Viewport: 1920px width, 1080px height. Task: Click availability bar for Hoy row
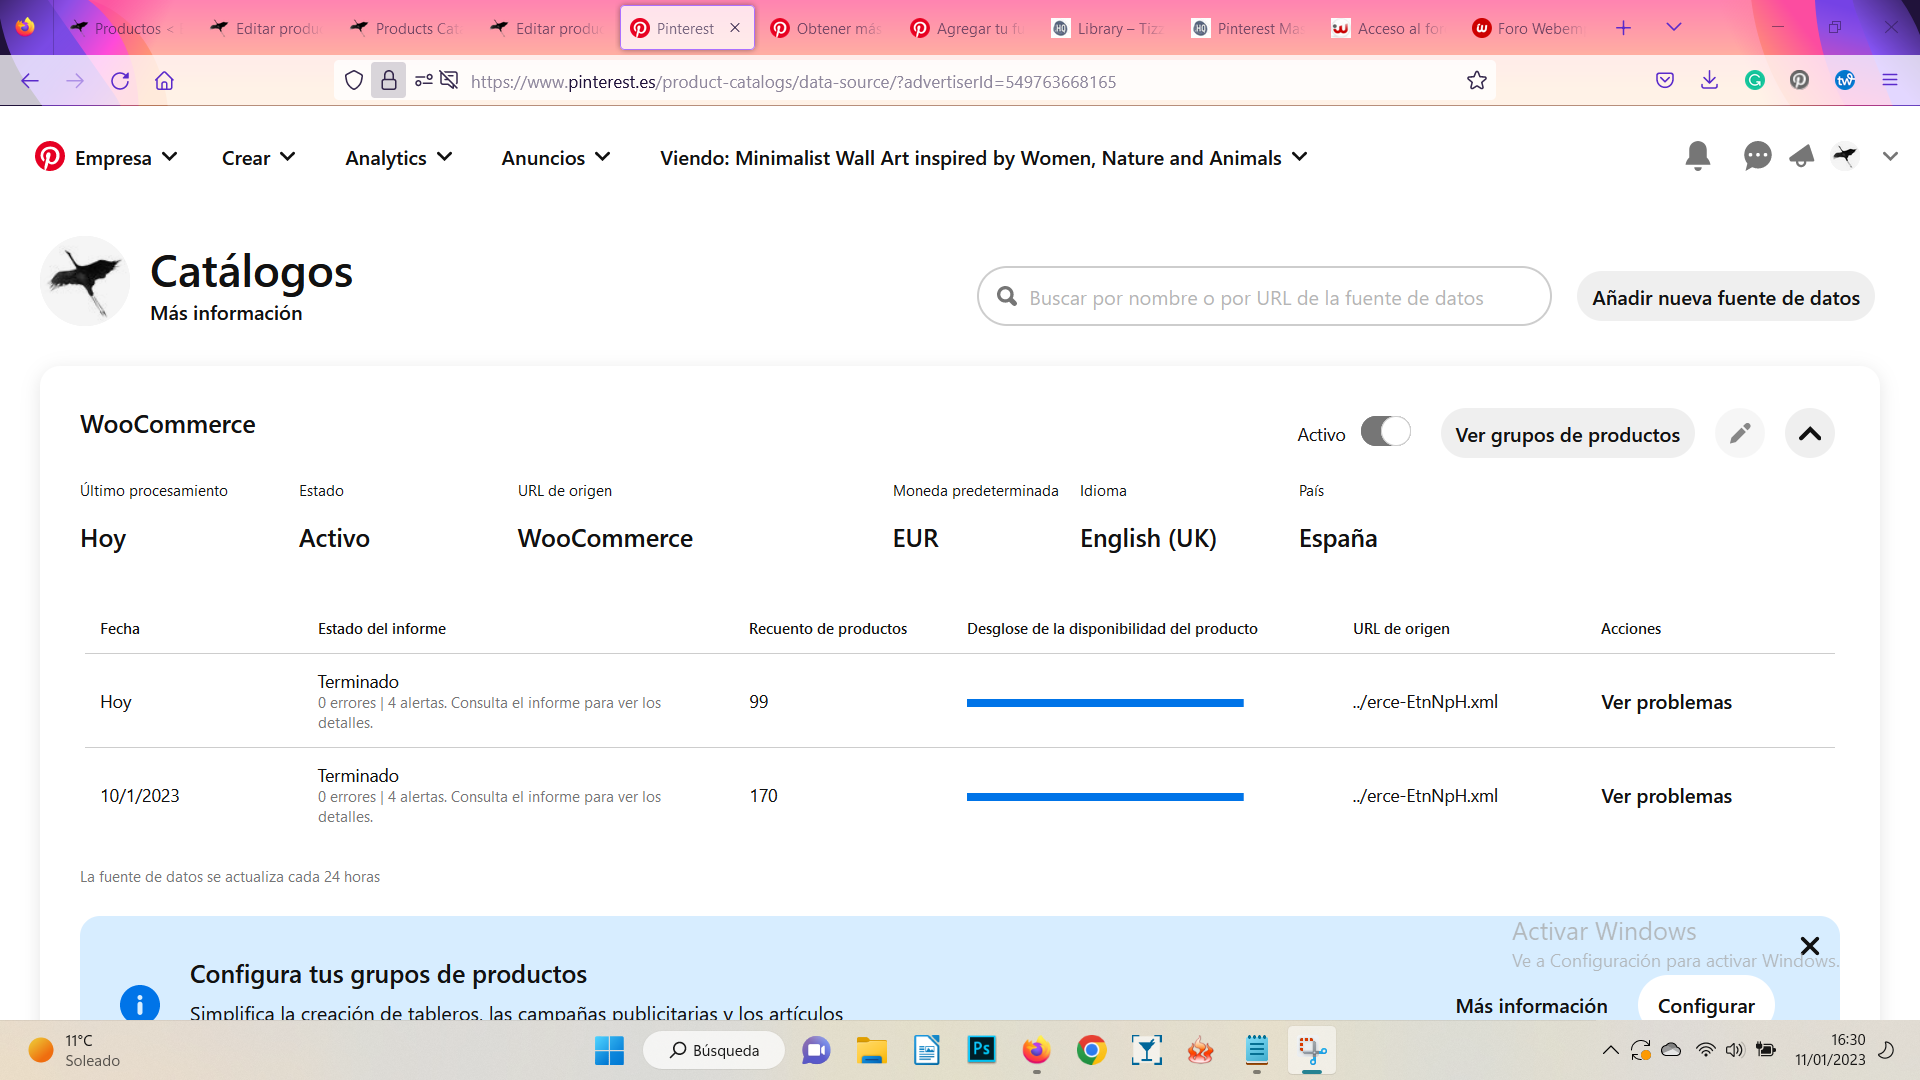(1105, 703)
